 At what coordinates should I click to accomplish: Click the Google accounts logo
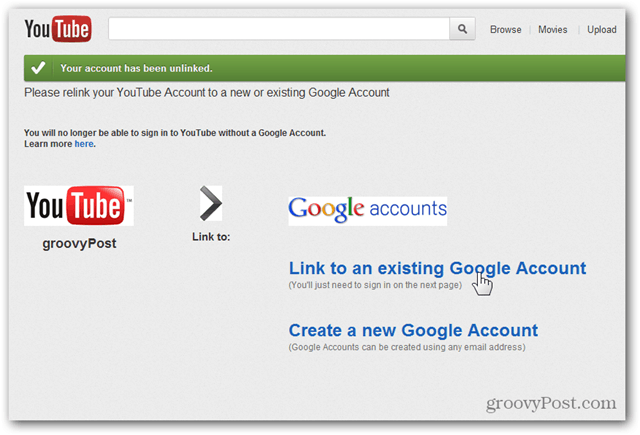[x=367, y=210]
